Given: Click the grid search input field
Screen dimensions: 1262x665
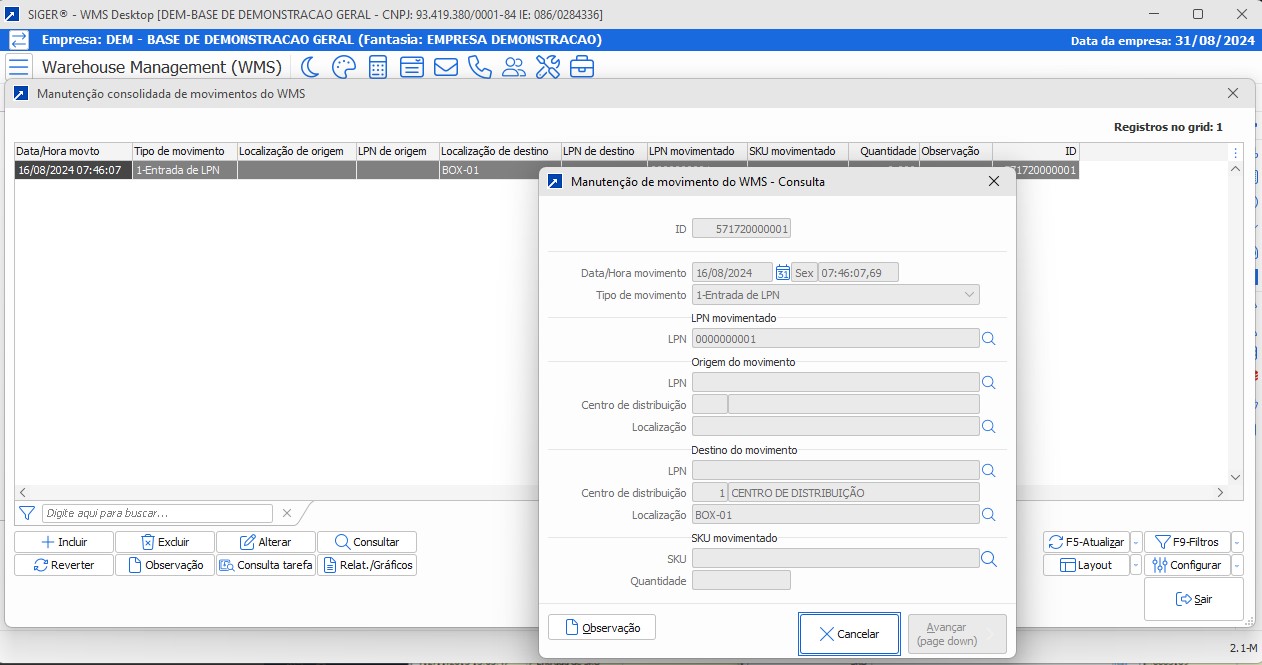Looking at the screenshot, I should [x=157, y=513].
